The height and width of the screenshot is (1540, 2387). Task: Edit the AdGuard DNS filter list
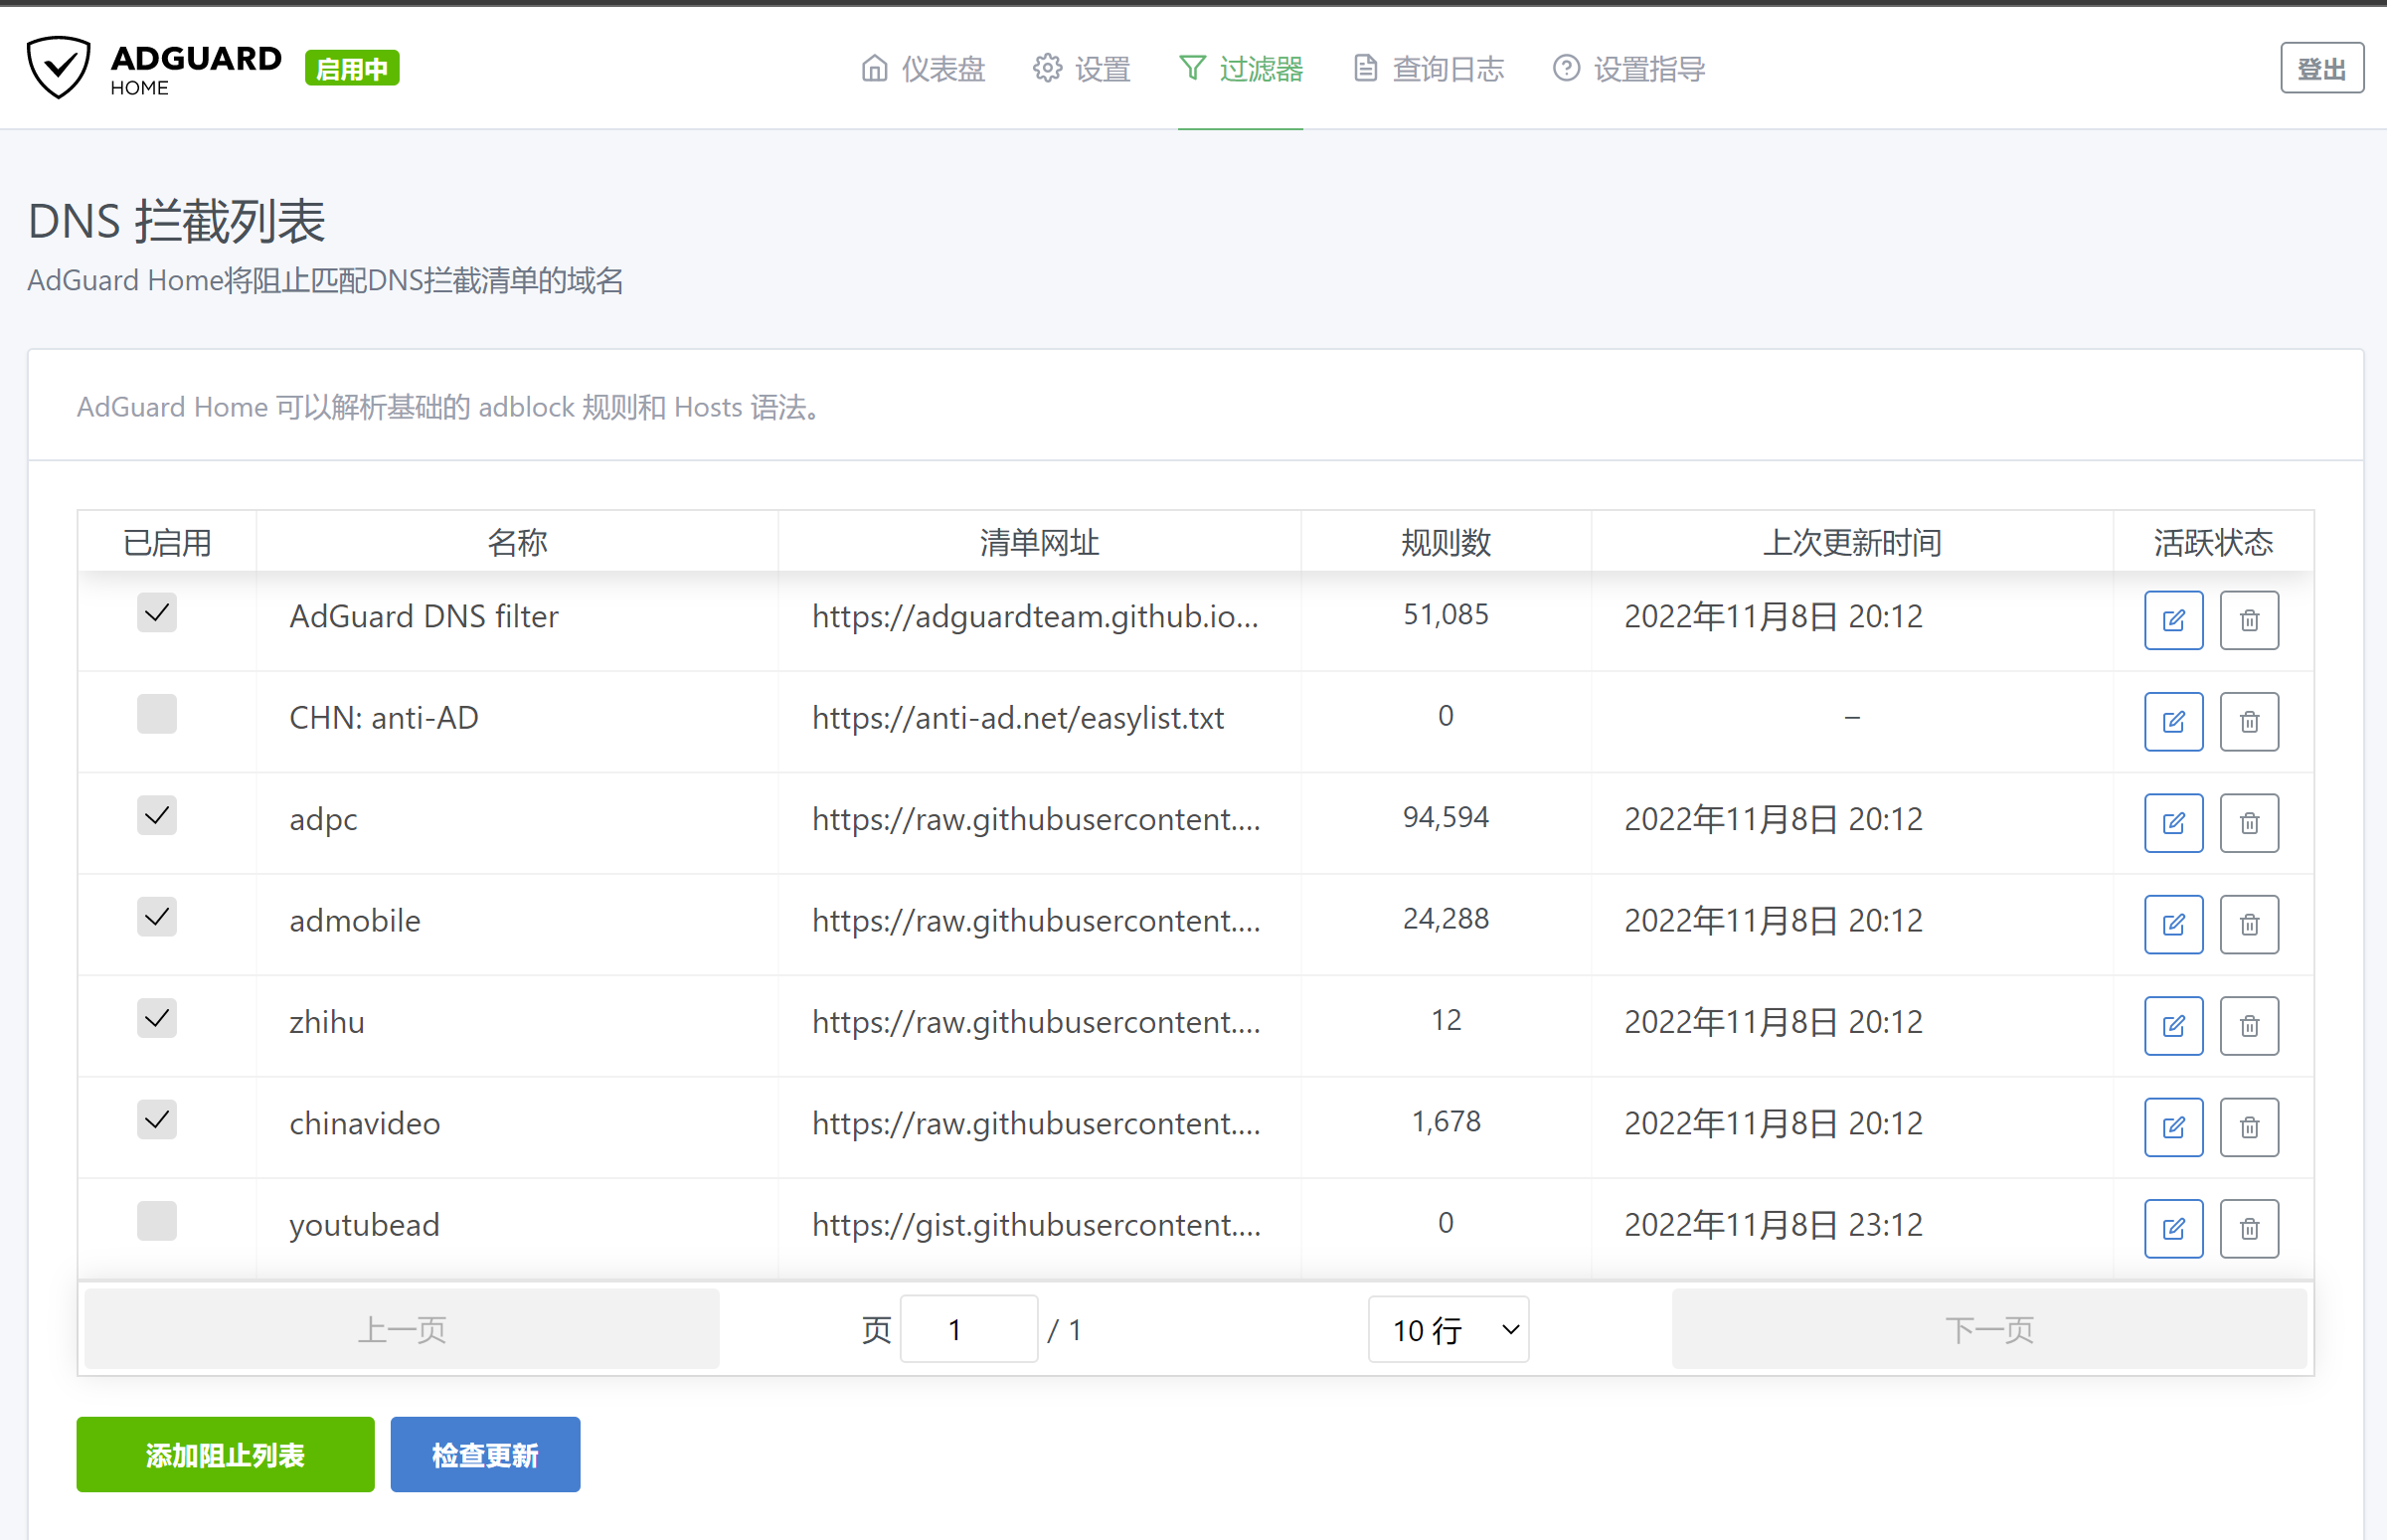pyautogui.click(x=2173, y=620)
